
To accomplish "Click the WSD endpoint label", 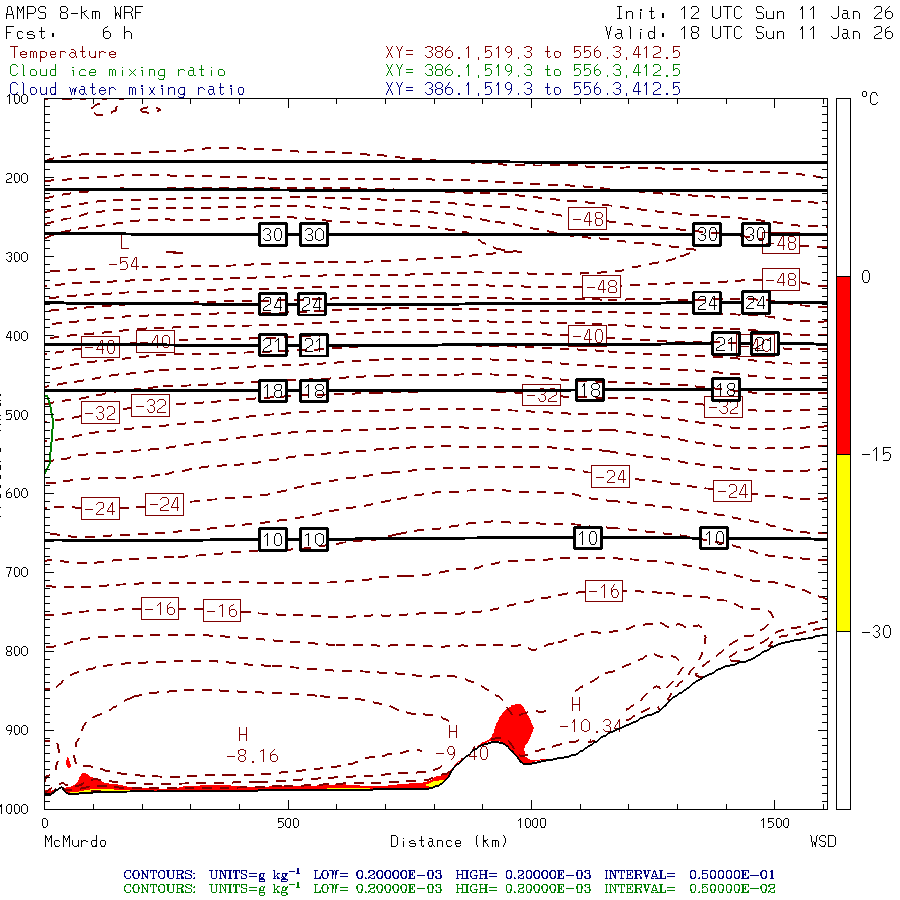I will (822, 842).
